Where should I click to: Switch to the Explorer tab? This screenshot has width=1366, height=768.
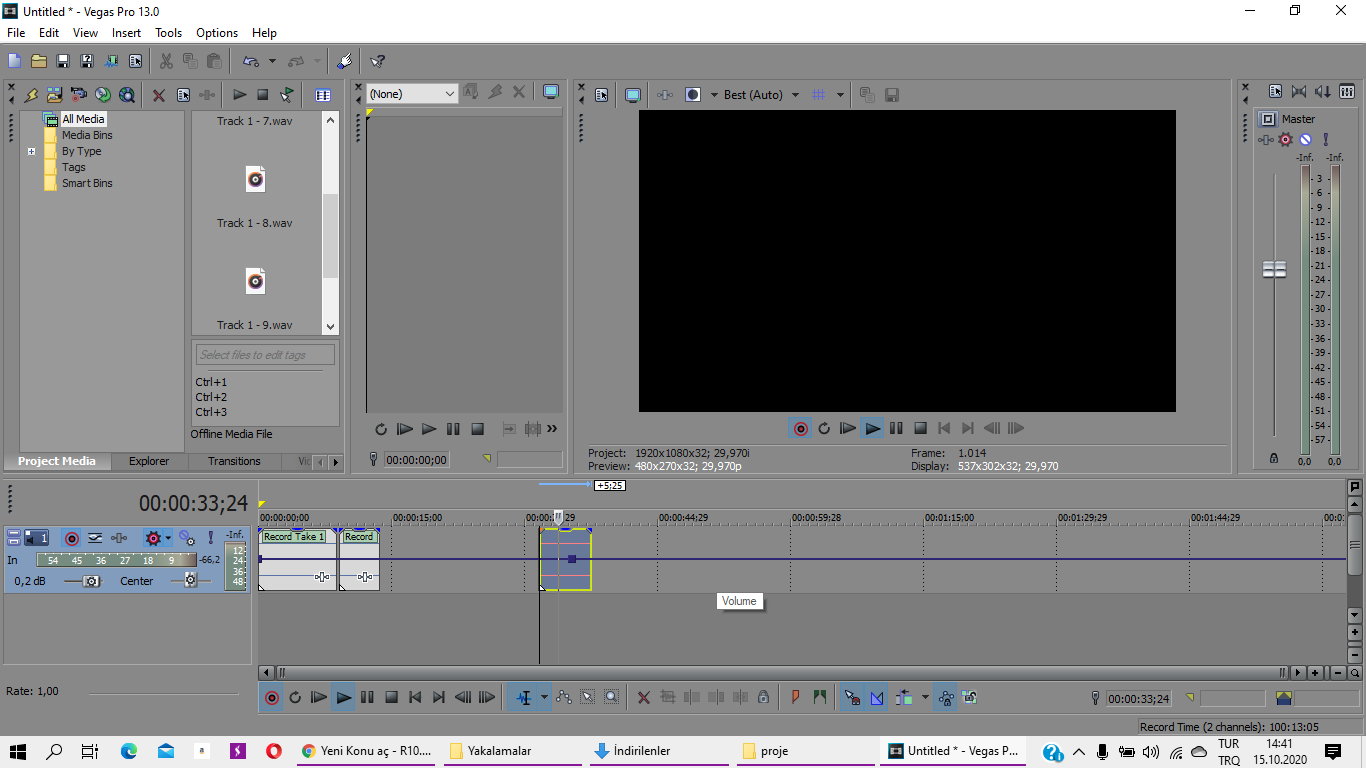149,461
